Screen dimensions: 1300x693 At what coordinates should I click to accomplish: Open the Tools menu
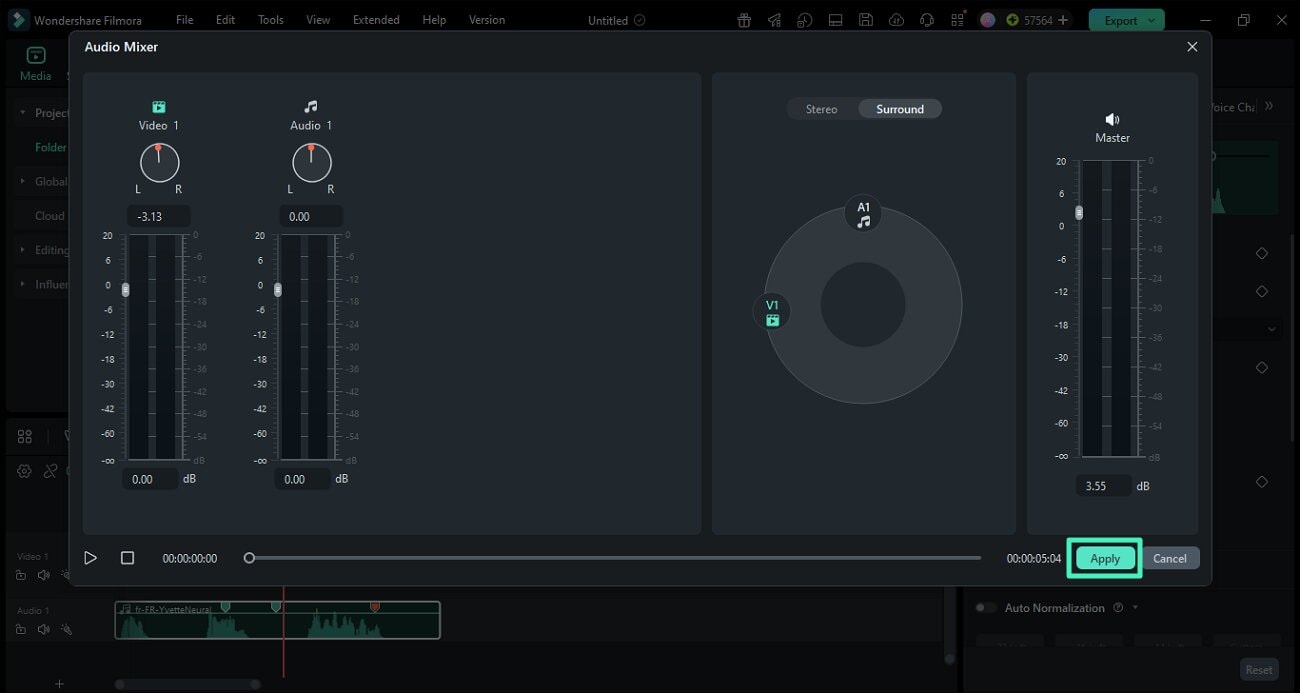point(271,20)
